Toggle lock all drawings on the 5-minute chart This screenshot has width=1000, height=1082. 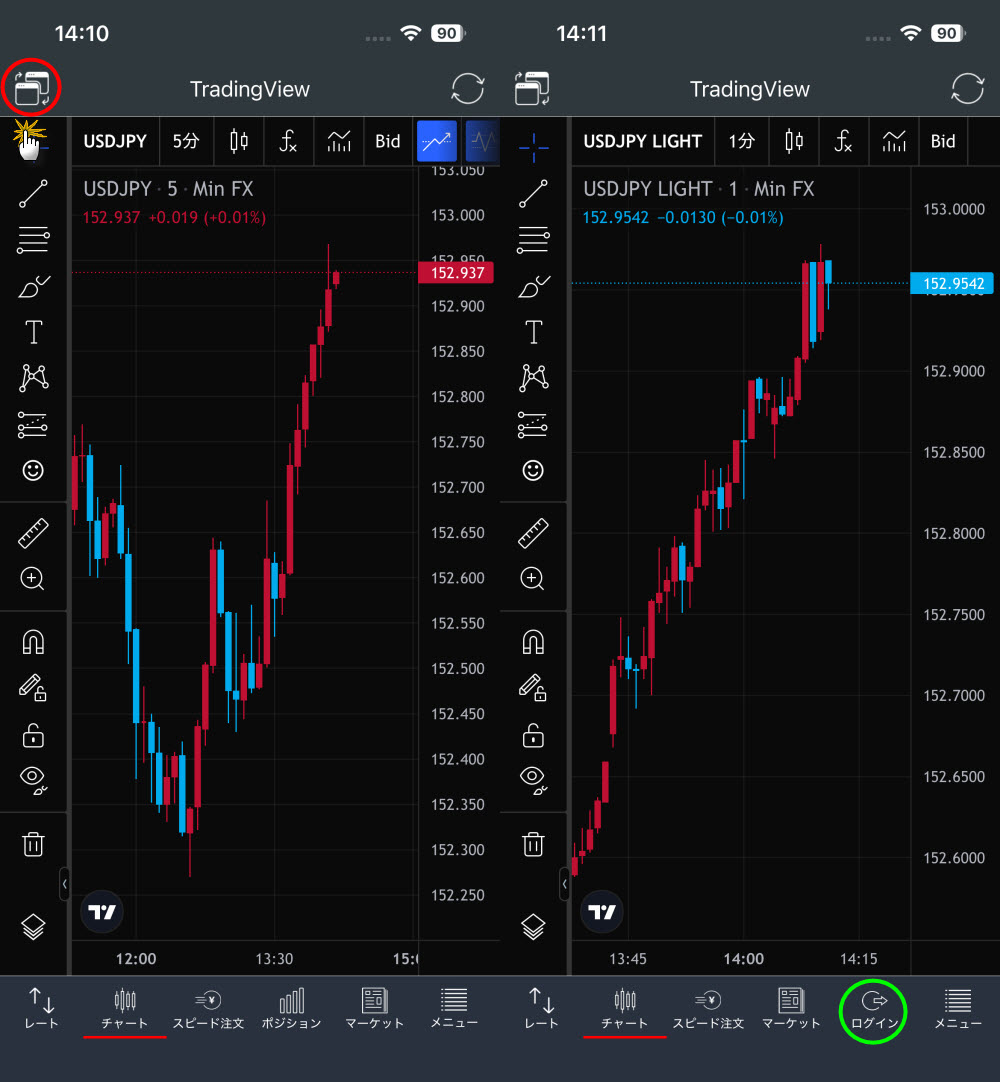tap(34, 735)
